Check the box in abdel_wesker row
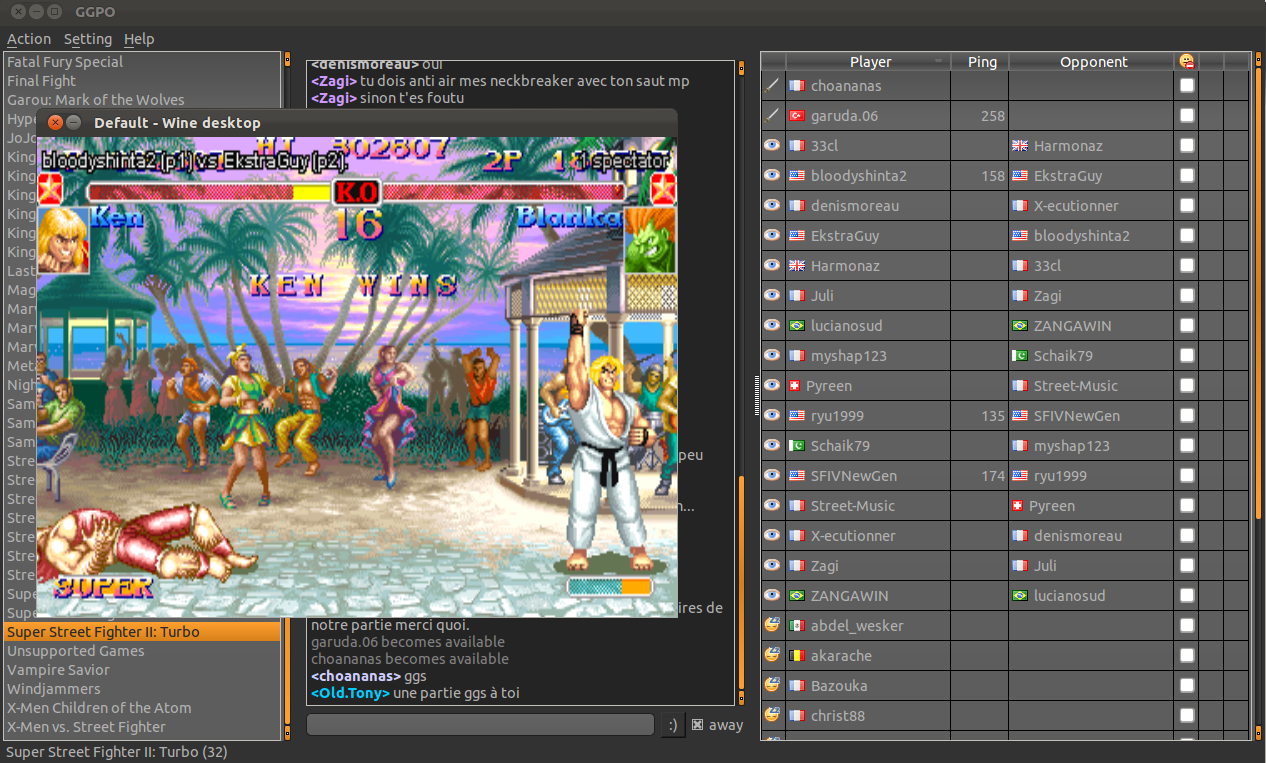Image resolution: width=1266 pixels, height=763 pixels. (1186, 626)
